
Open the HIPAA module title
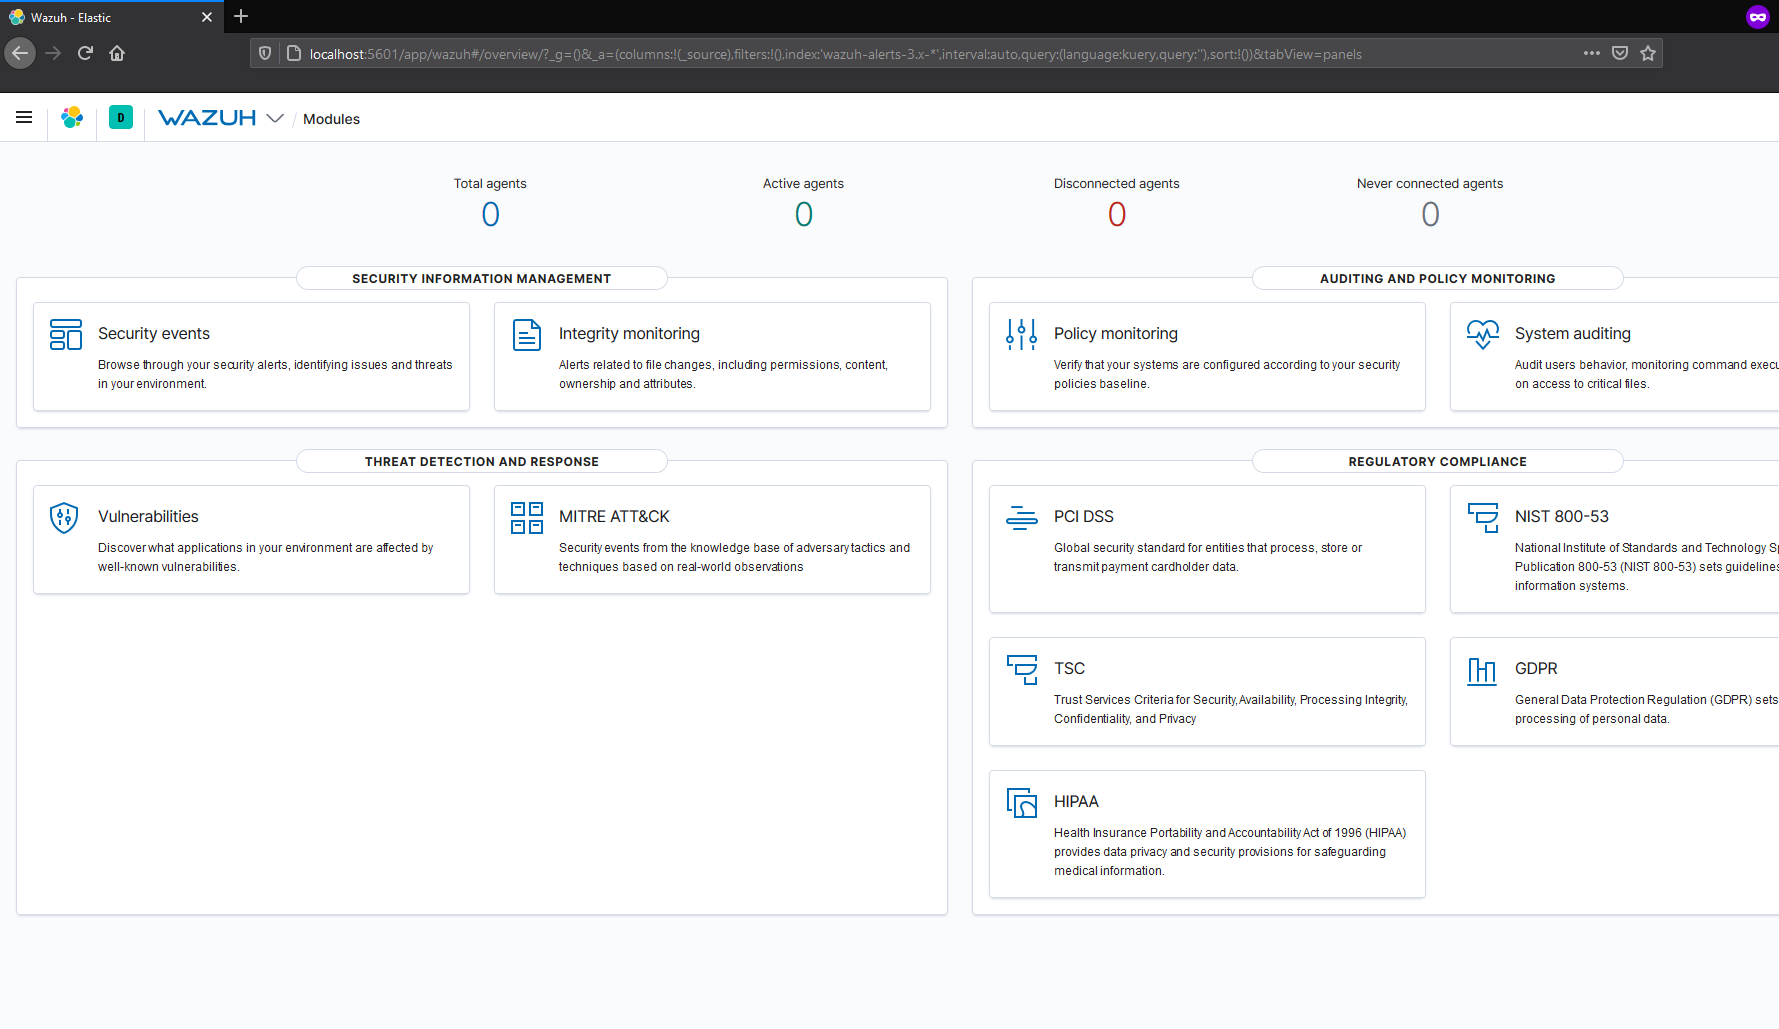click(x=1076, y=802)
